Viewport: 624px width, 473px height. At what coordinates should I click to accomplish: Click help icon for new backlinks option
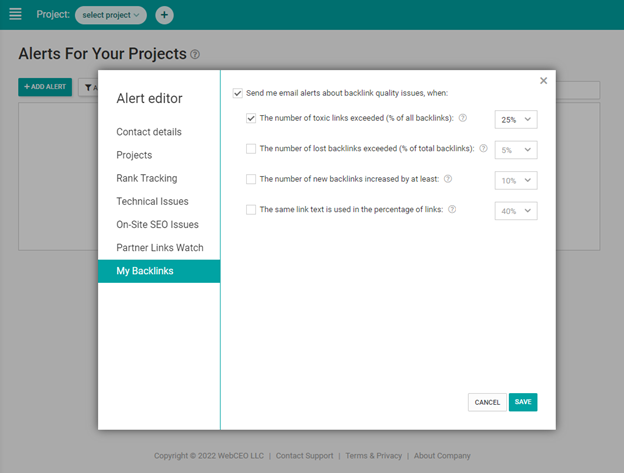pyautogui.click(x=448, y=179)
